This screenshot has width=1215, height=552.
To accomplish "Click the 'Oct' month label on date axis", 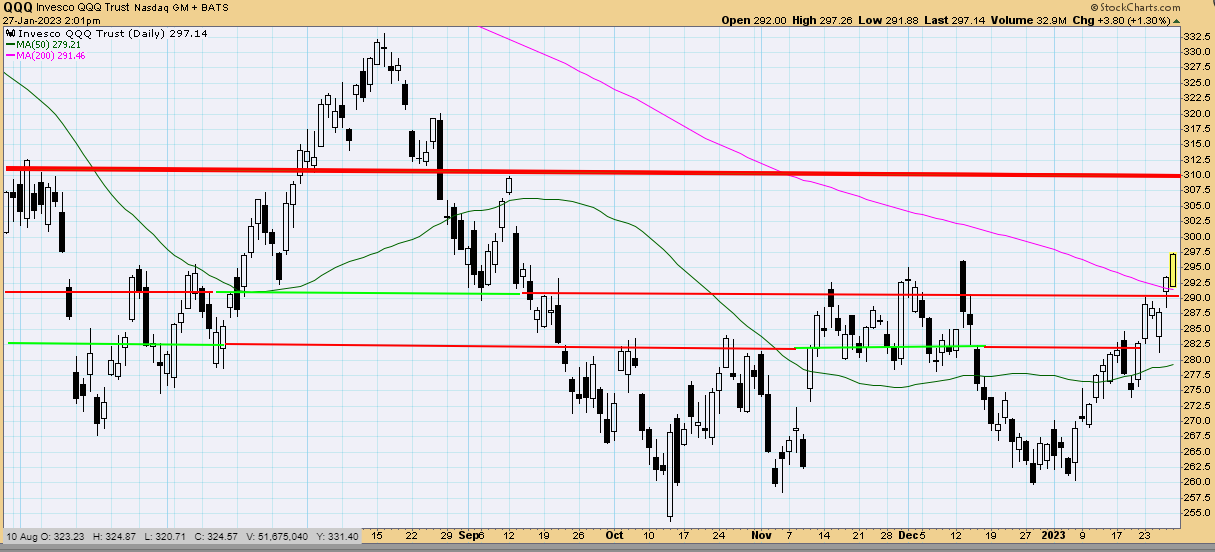I will click(614, 535).
